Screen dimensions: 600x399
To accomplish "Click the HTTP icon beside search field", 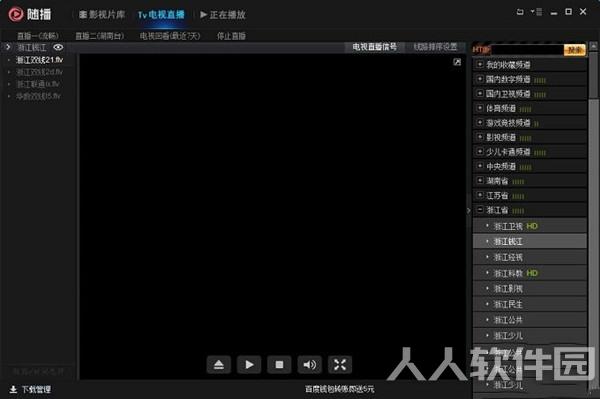I will [x=482, y=50].
